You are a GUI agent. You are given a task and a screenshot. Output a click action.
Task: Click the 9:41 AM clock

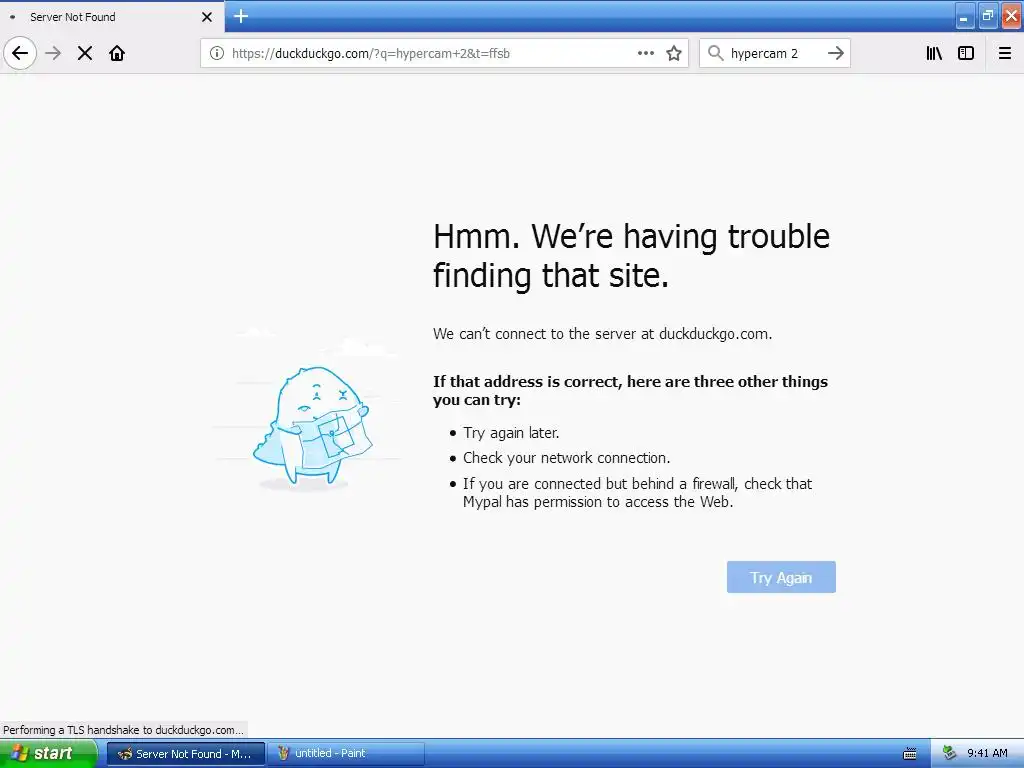[987, 754]
